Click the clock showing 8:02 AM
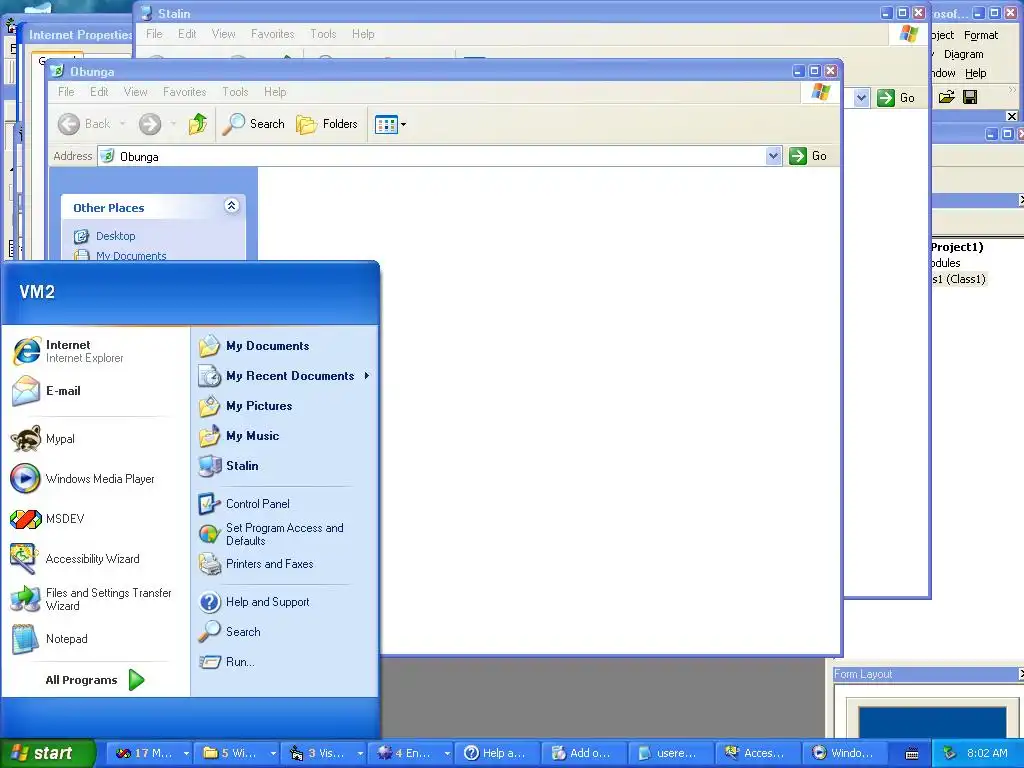The image size is (1024, 768). pyautogui.click(x=987, y=753)
